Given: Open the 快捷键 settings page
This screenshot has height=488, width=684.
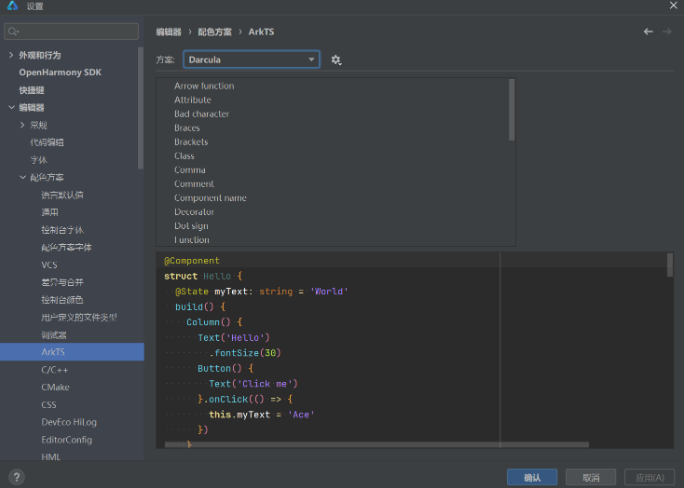Looking at the screenshot, I should click(x=31, y=90).
